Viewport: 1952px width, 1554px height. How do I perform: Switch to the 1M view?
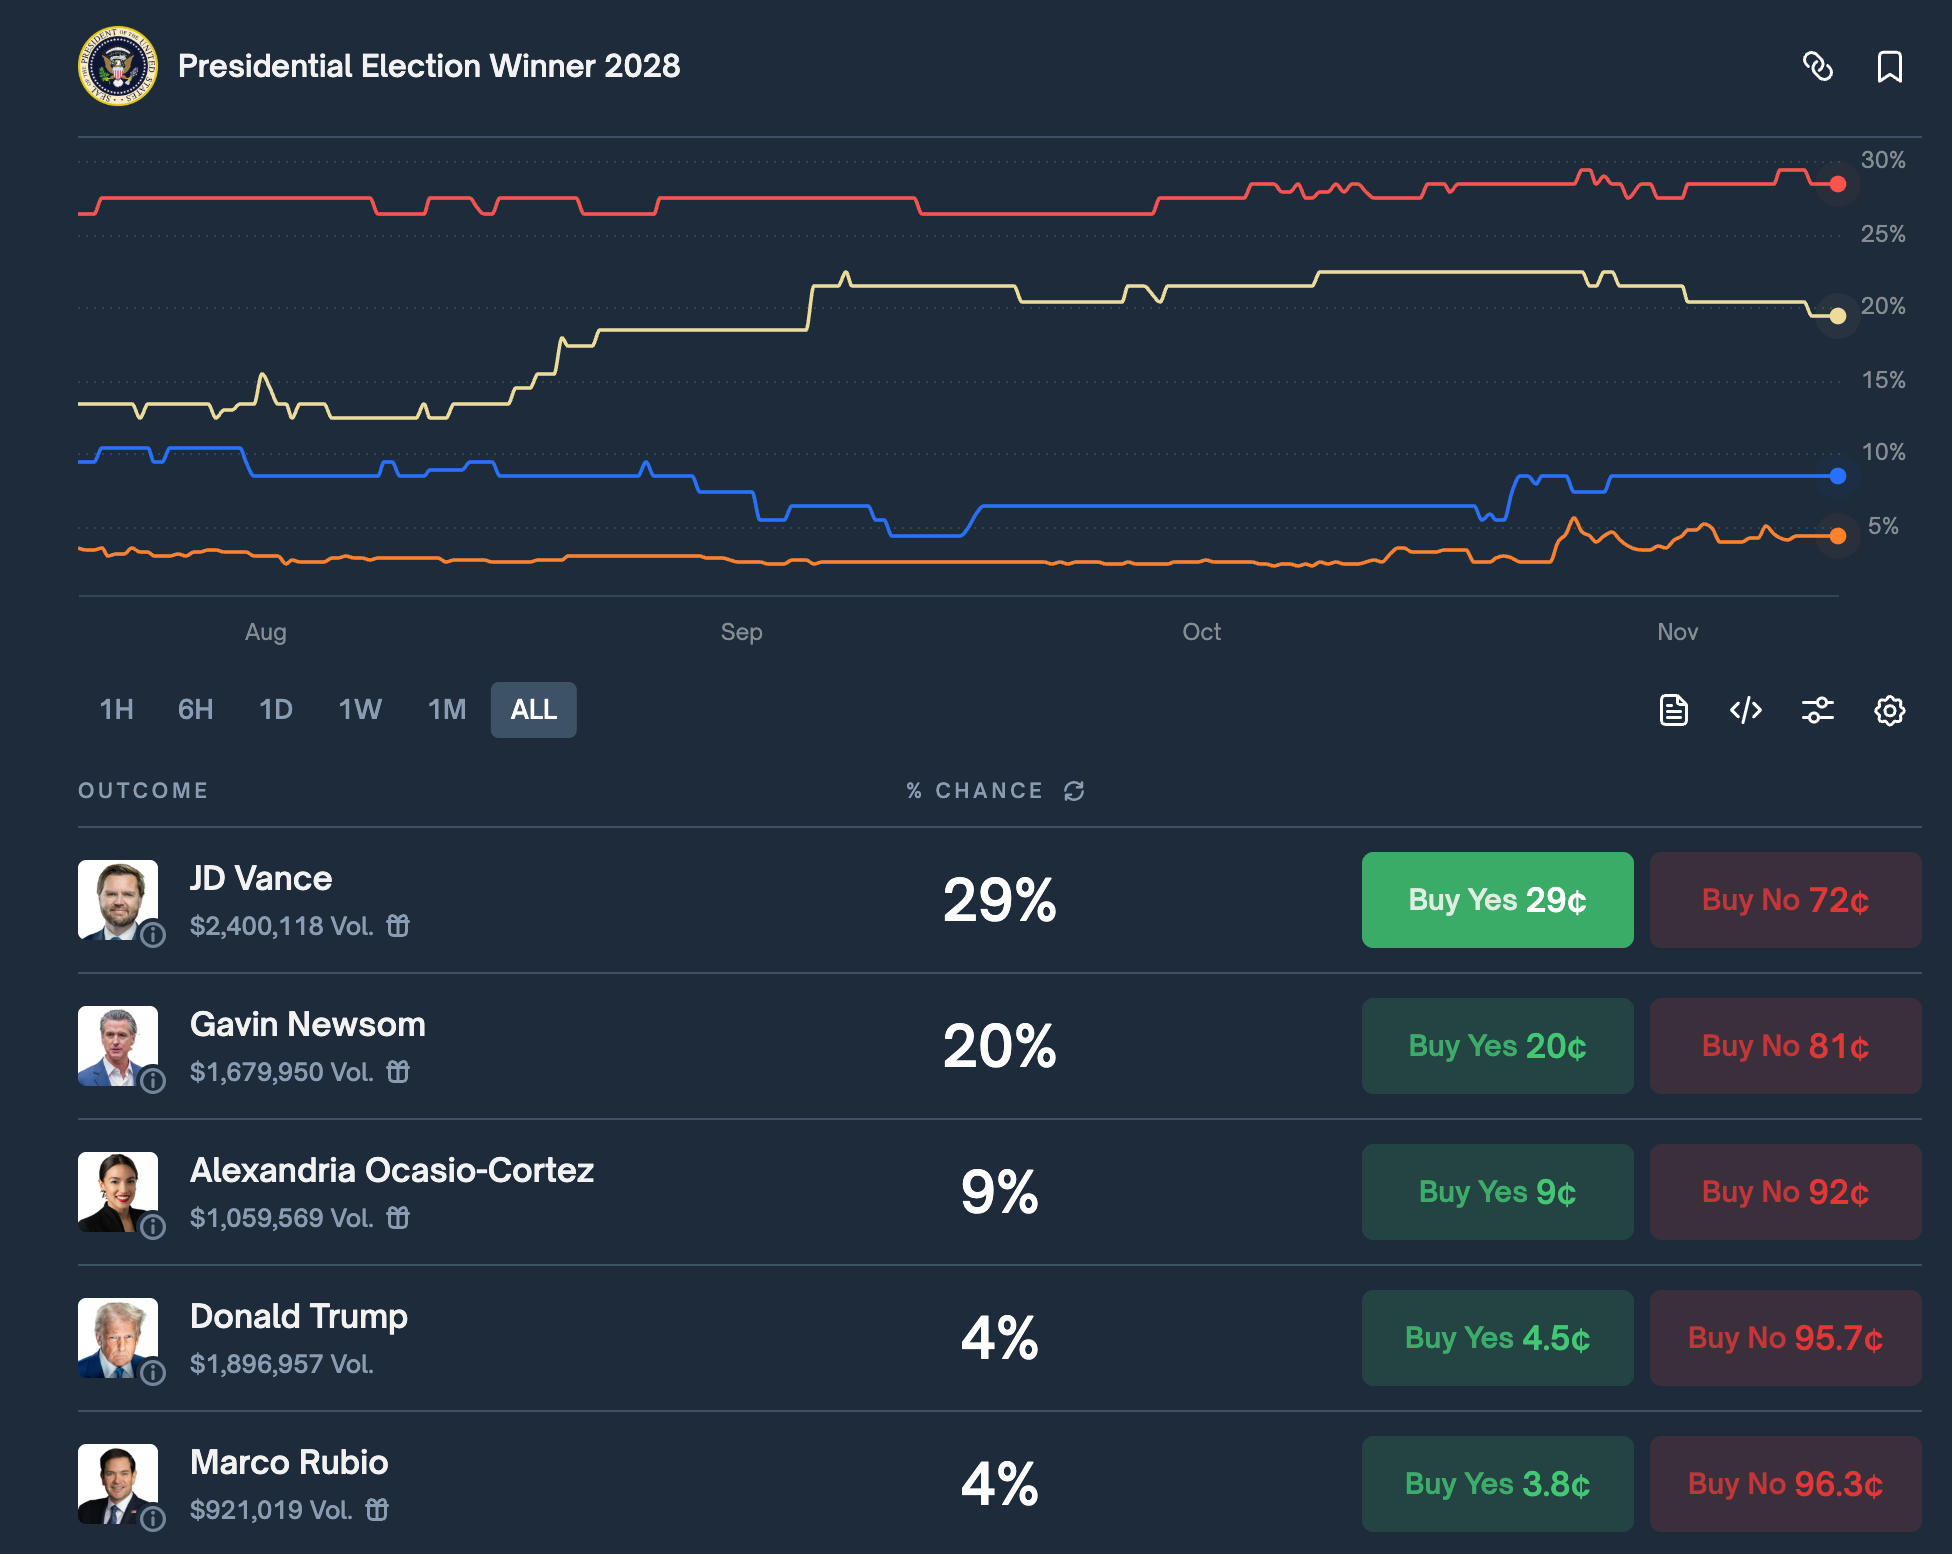click(x=446, y=709)
